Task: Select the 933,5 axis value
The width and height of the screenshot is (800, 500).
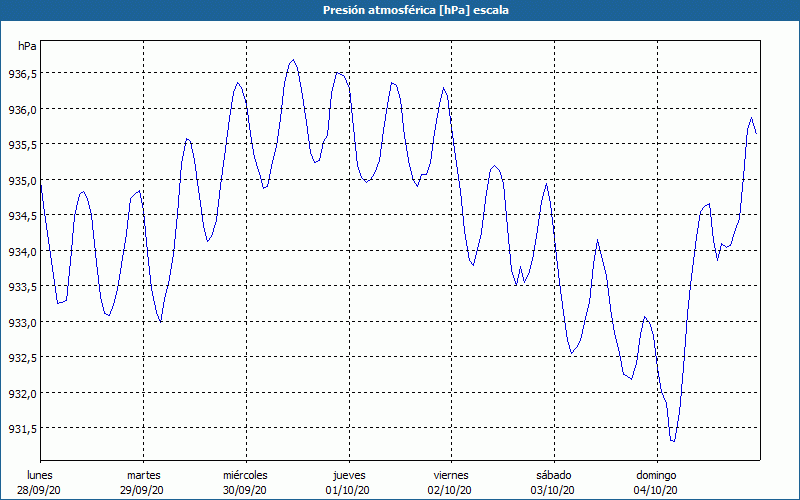Action: 22,287
